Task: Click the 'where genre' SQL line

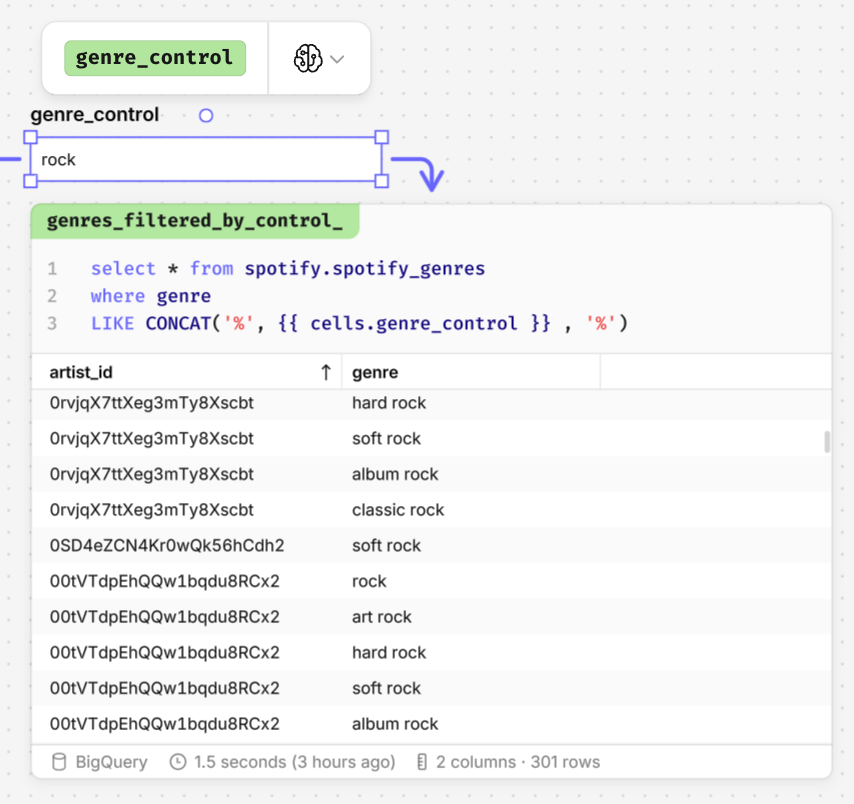Action: (x=151, y=296)
